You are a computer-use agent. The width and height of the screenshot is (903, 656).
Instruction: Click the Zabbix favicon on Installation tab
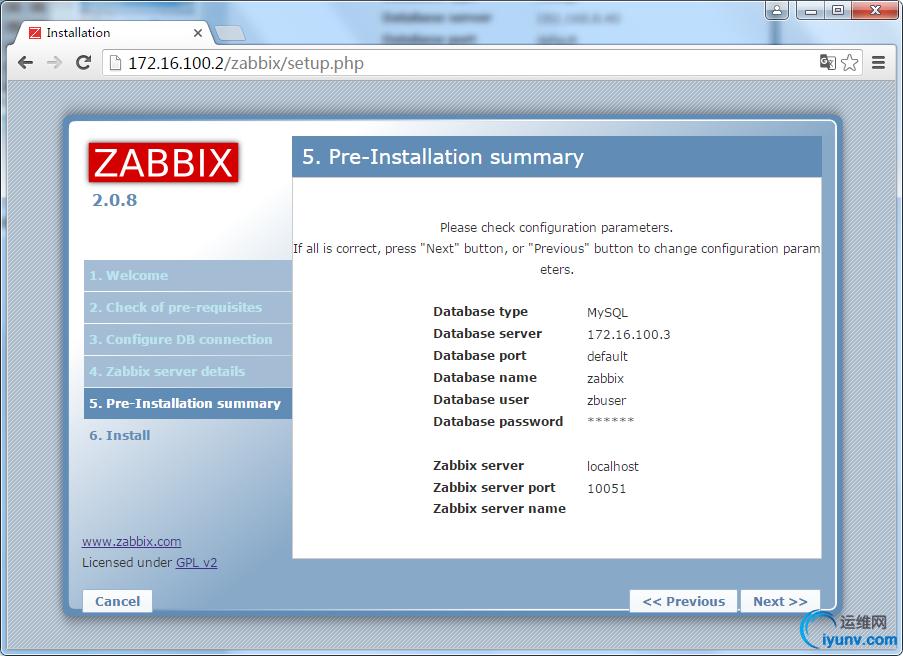coord(35,33)
